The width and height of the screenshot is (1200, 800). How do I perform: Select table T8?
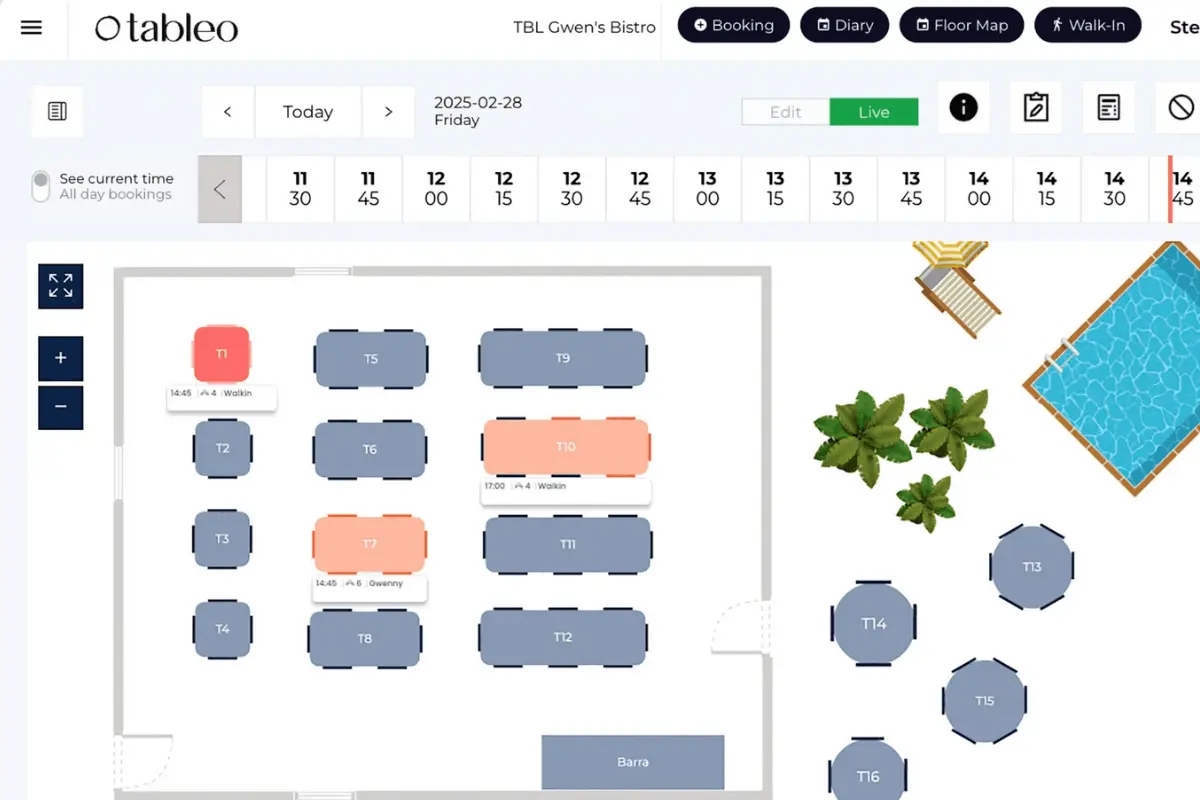[x=365, y=638]
